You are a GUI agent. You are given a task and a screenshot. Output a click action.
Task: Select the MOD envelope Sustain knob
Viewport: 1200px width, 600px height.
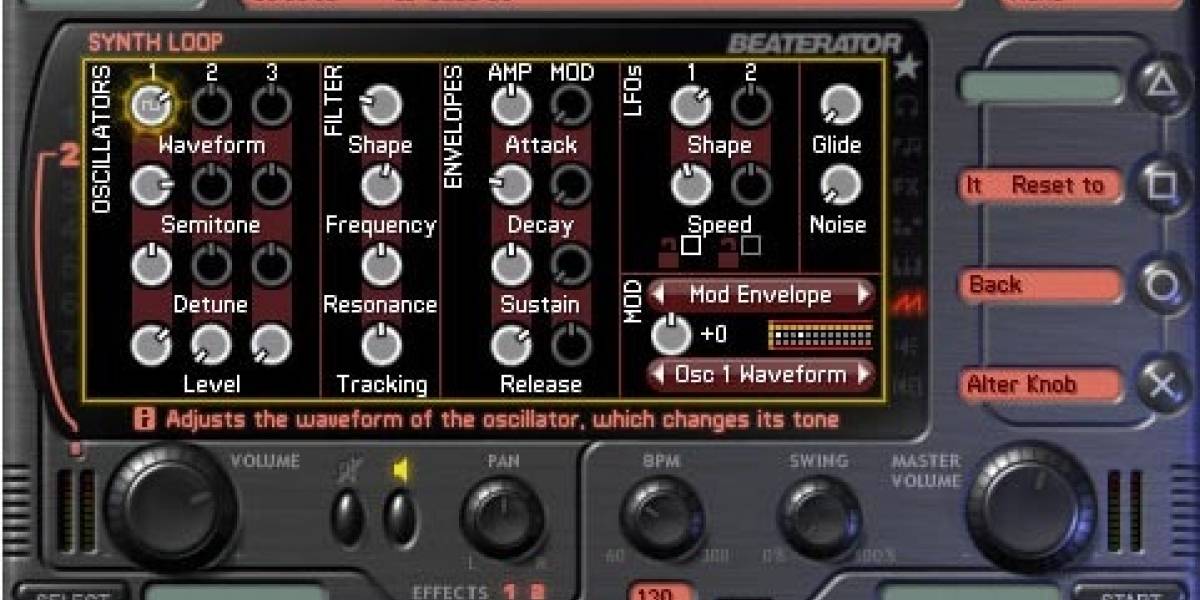tap(571, 265)
